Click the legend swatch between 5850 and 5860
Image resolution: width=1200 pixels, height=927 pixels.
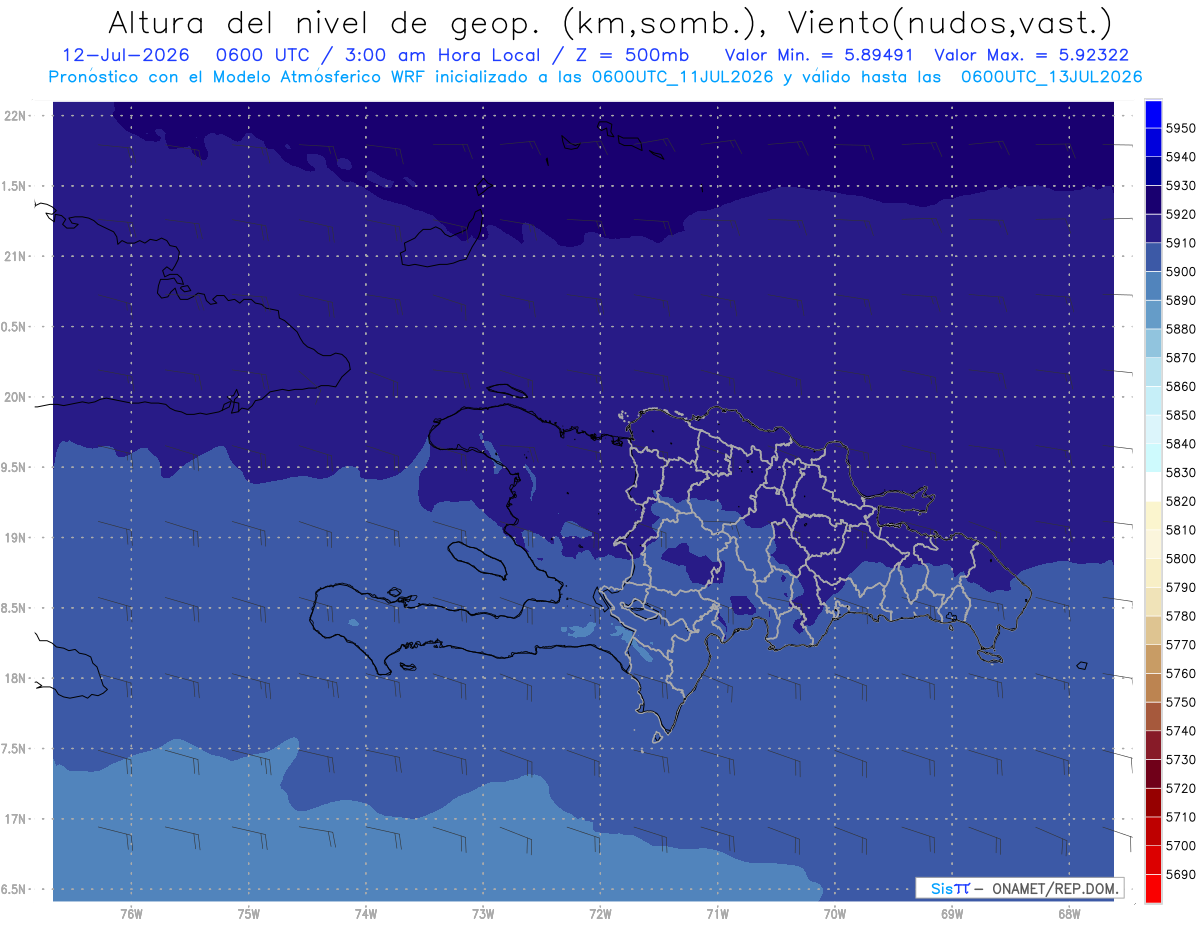(x=1153, y=400)
